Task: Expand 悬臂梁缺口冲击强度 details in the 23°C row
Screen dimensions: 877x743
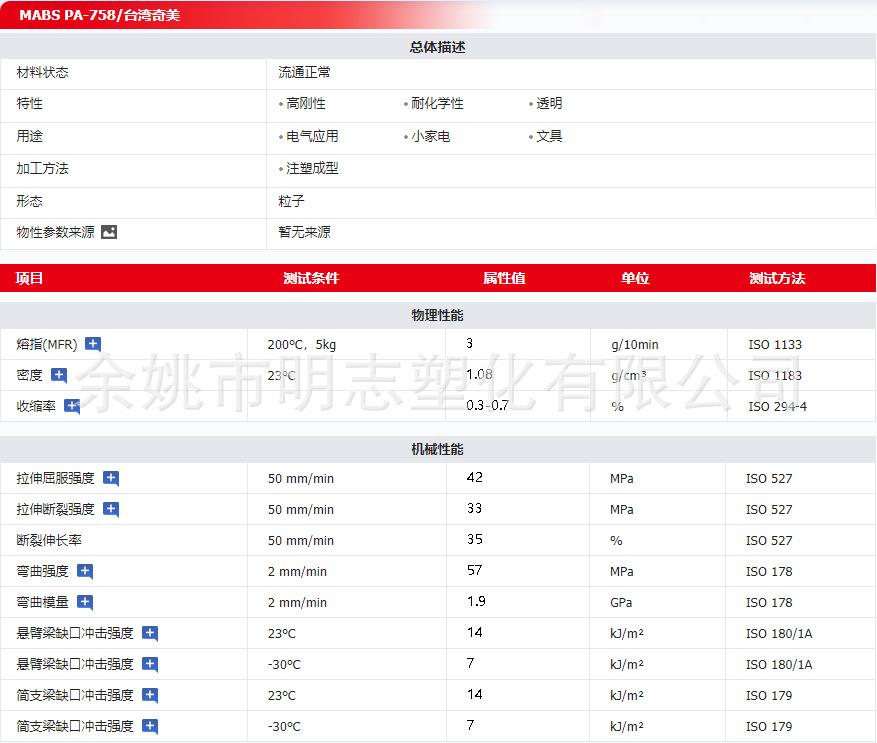Action: point(150,633)
